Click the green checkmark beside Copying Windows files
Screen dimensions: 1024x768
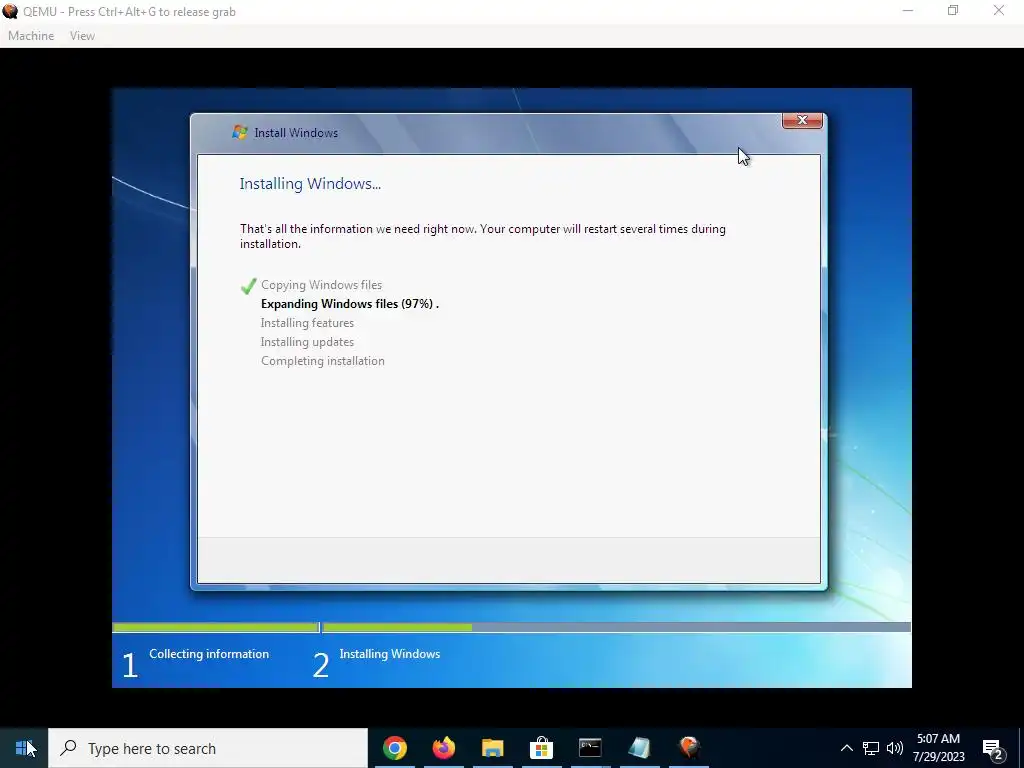[x=248, y=285]
